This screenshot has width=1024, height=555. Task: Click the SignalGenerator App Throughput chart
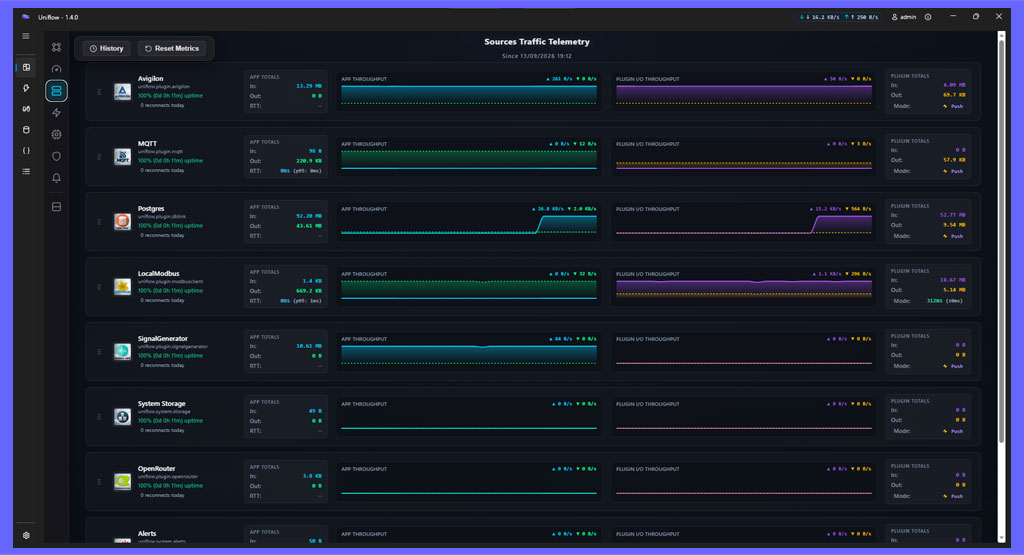(x=469, y=351)
